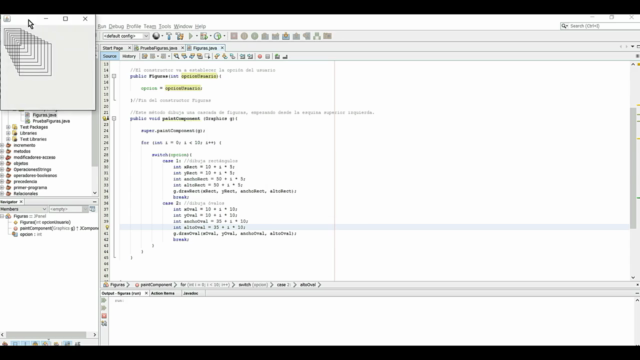
Task: Switch to the Action Items tab
Action: (162, 293)
